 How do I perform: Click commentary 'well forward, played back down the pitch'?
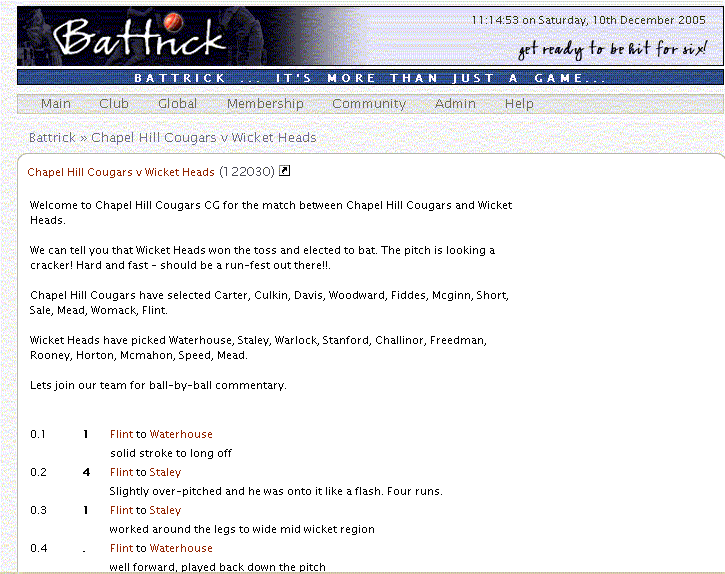coord(217,567)
